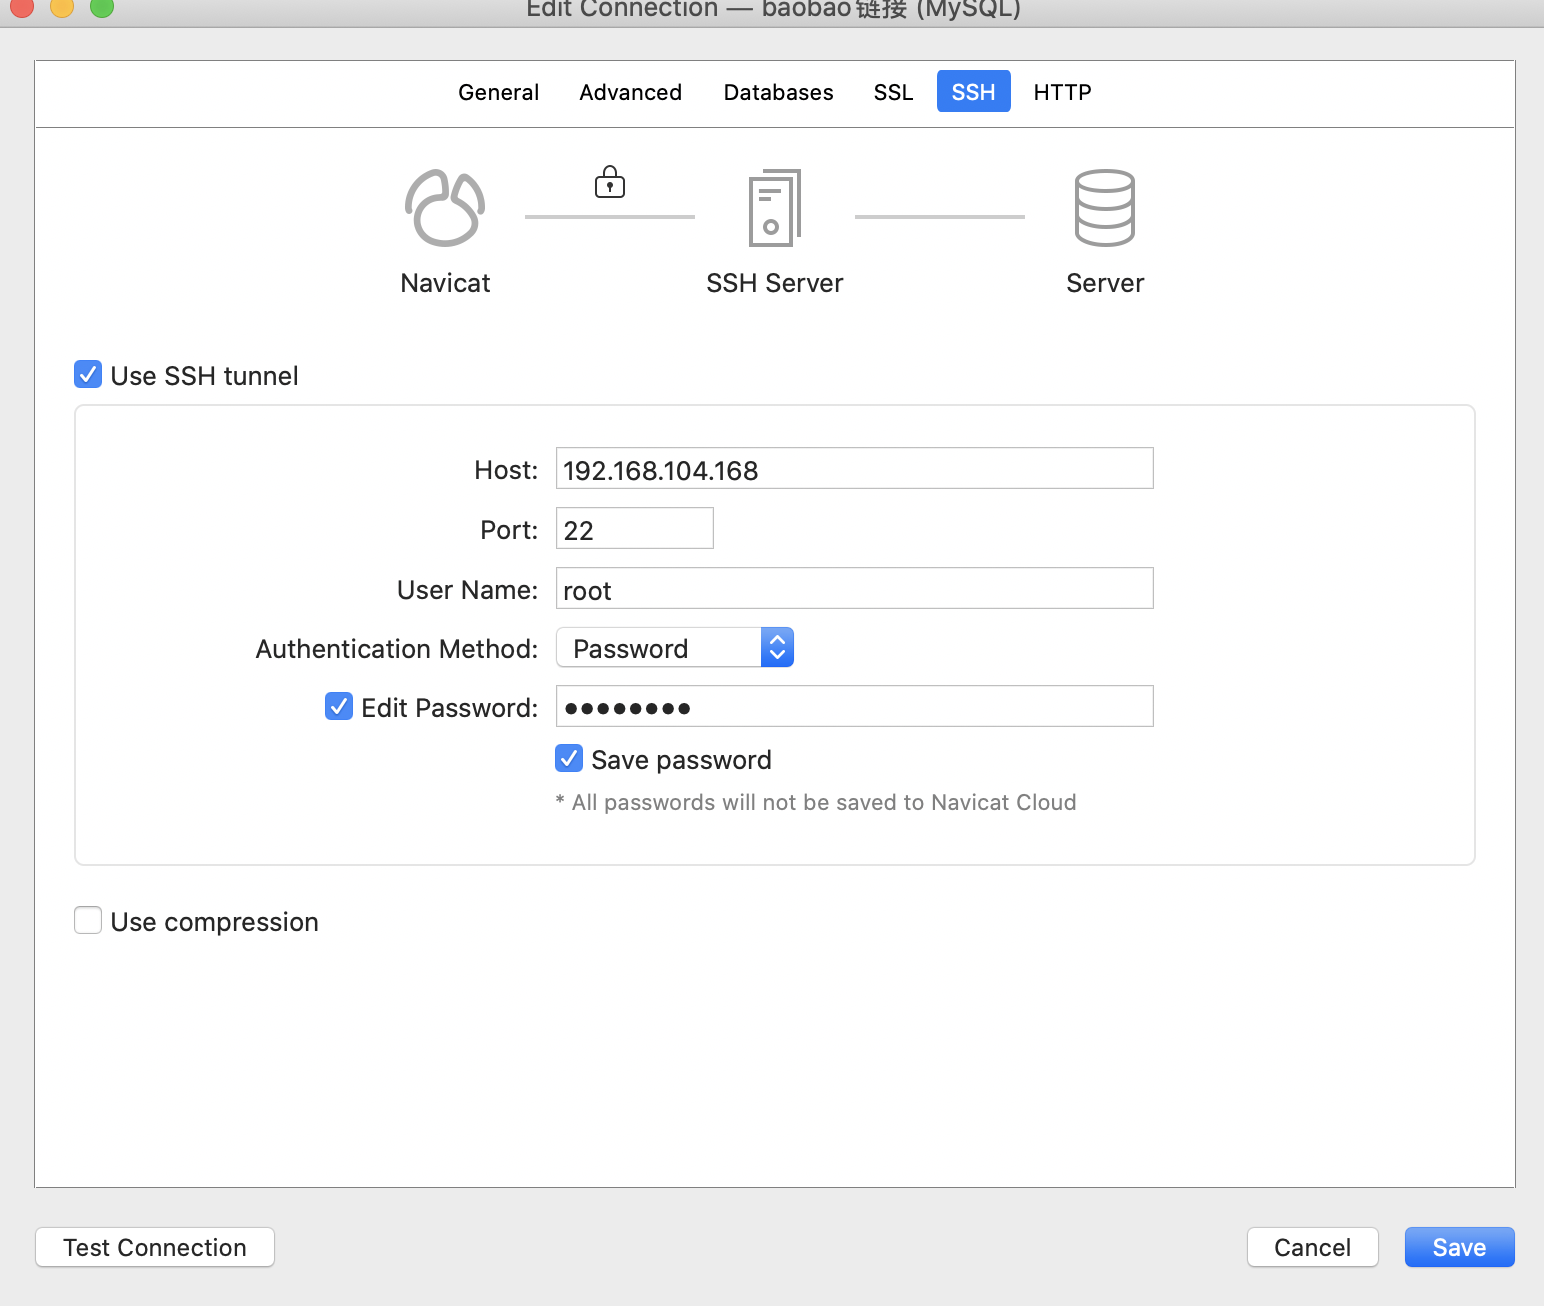Image resolution: width=1544 pixels, height=1306 pixels.
Task: Disable the Save password checkbox
Action: pyautogui.click(x=569, y=759)
